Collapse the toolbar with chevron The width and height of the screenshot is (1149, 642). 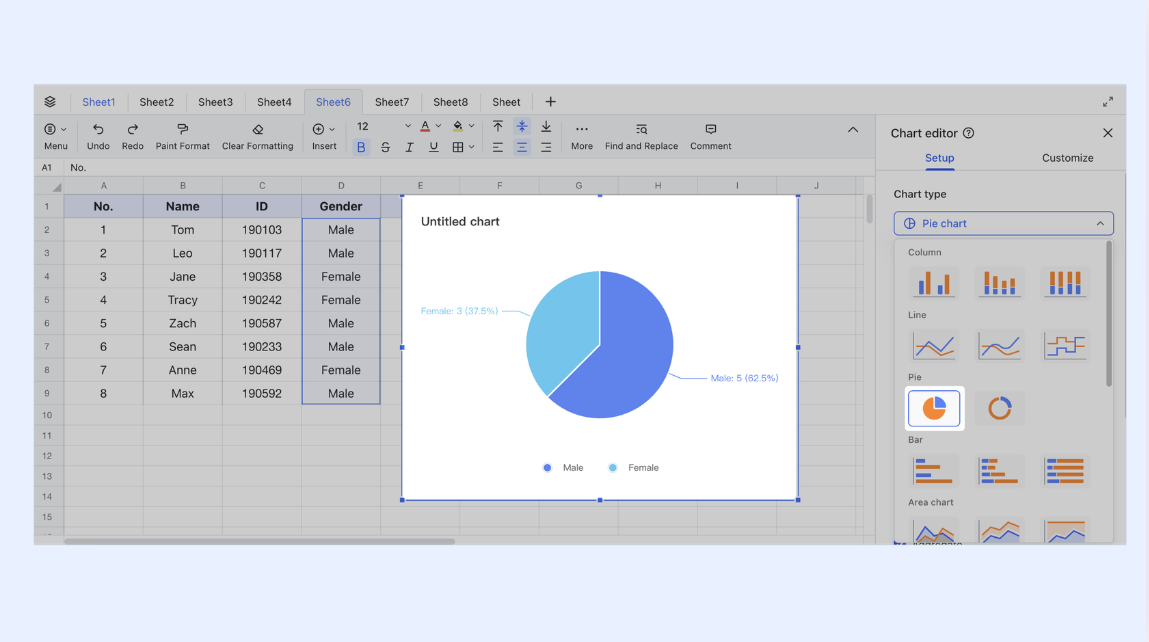853,130
